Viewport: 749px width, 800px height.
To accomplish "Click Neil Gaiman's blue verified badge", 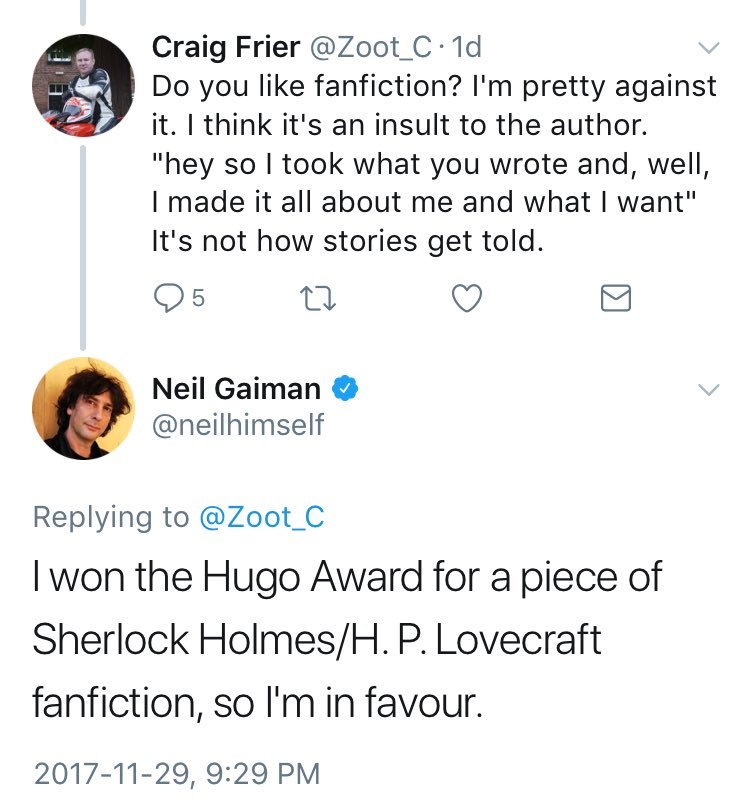I will pos(345,389).
